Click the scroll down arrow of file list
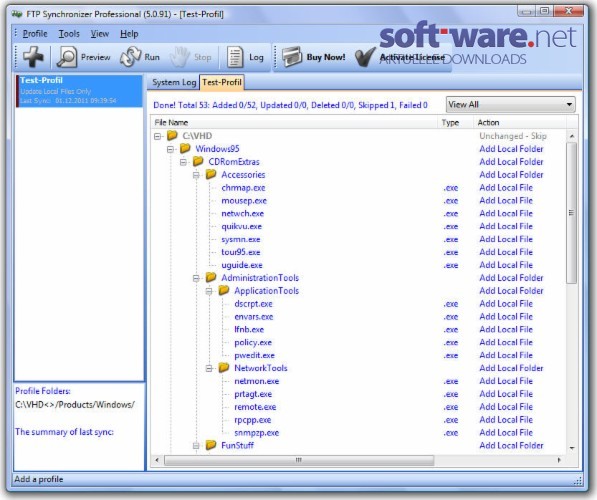This screenshot has height=500, width=597. 571,448
